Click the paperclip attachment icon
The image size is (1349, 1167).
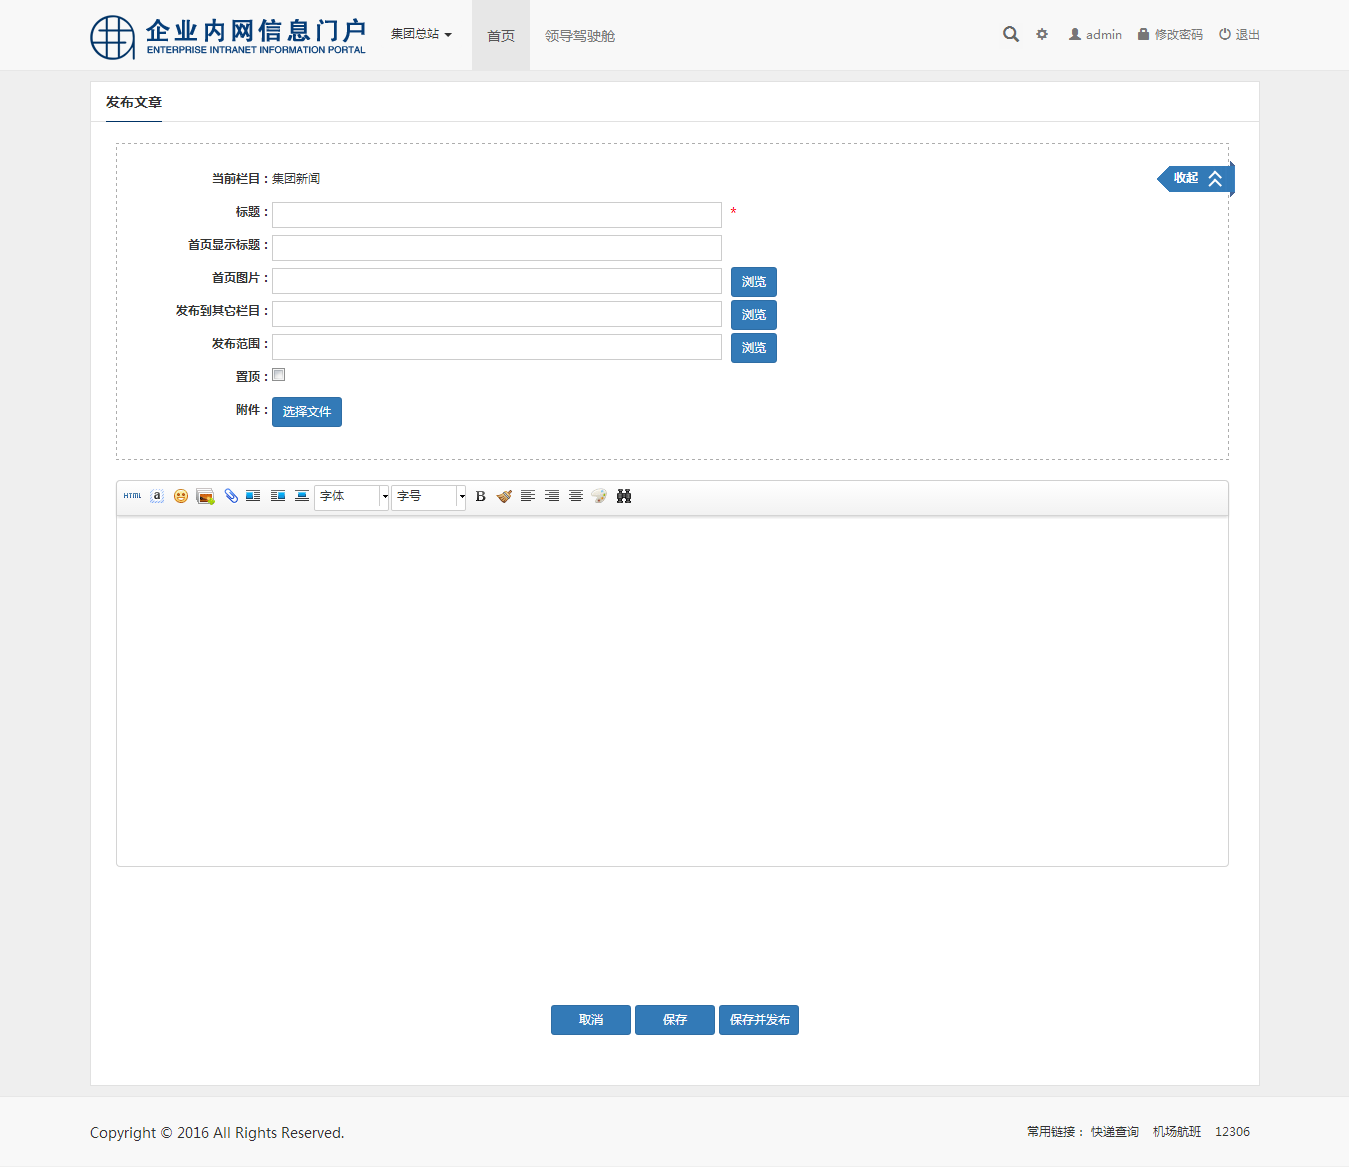pyautogui.click(x=231, y=496)
